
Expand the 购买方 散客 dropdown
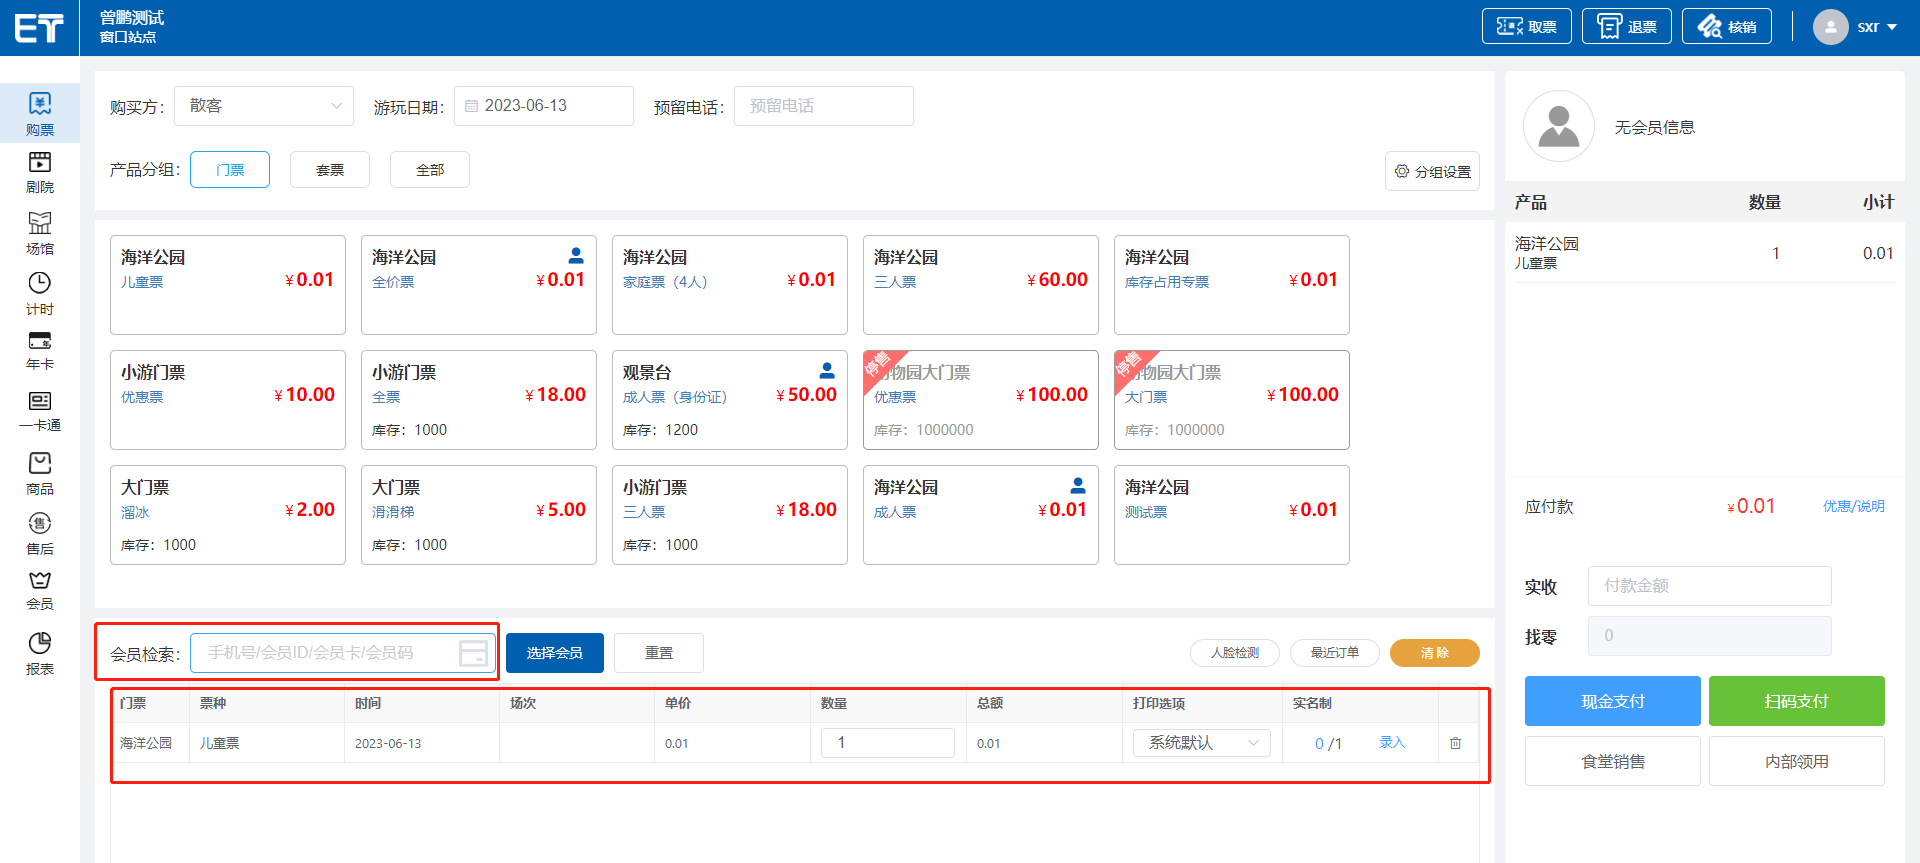[264, 106]
